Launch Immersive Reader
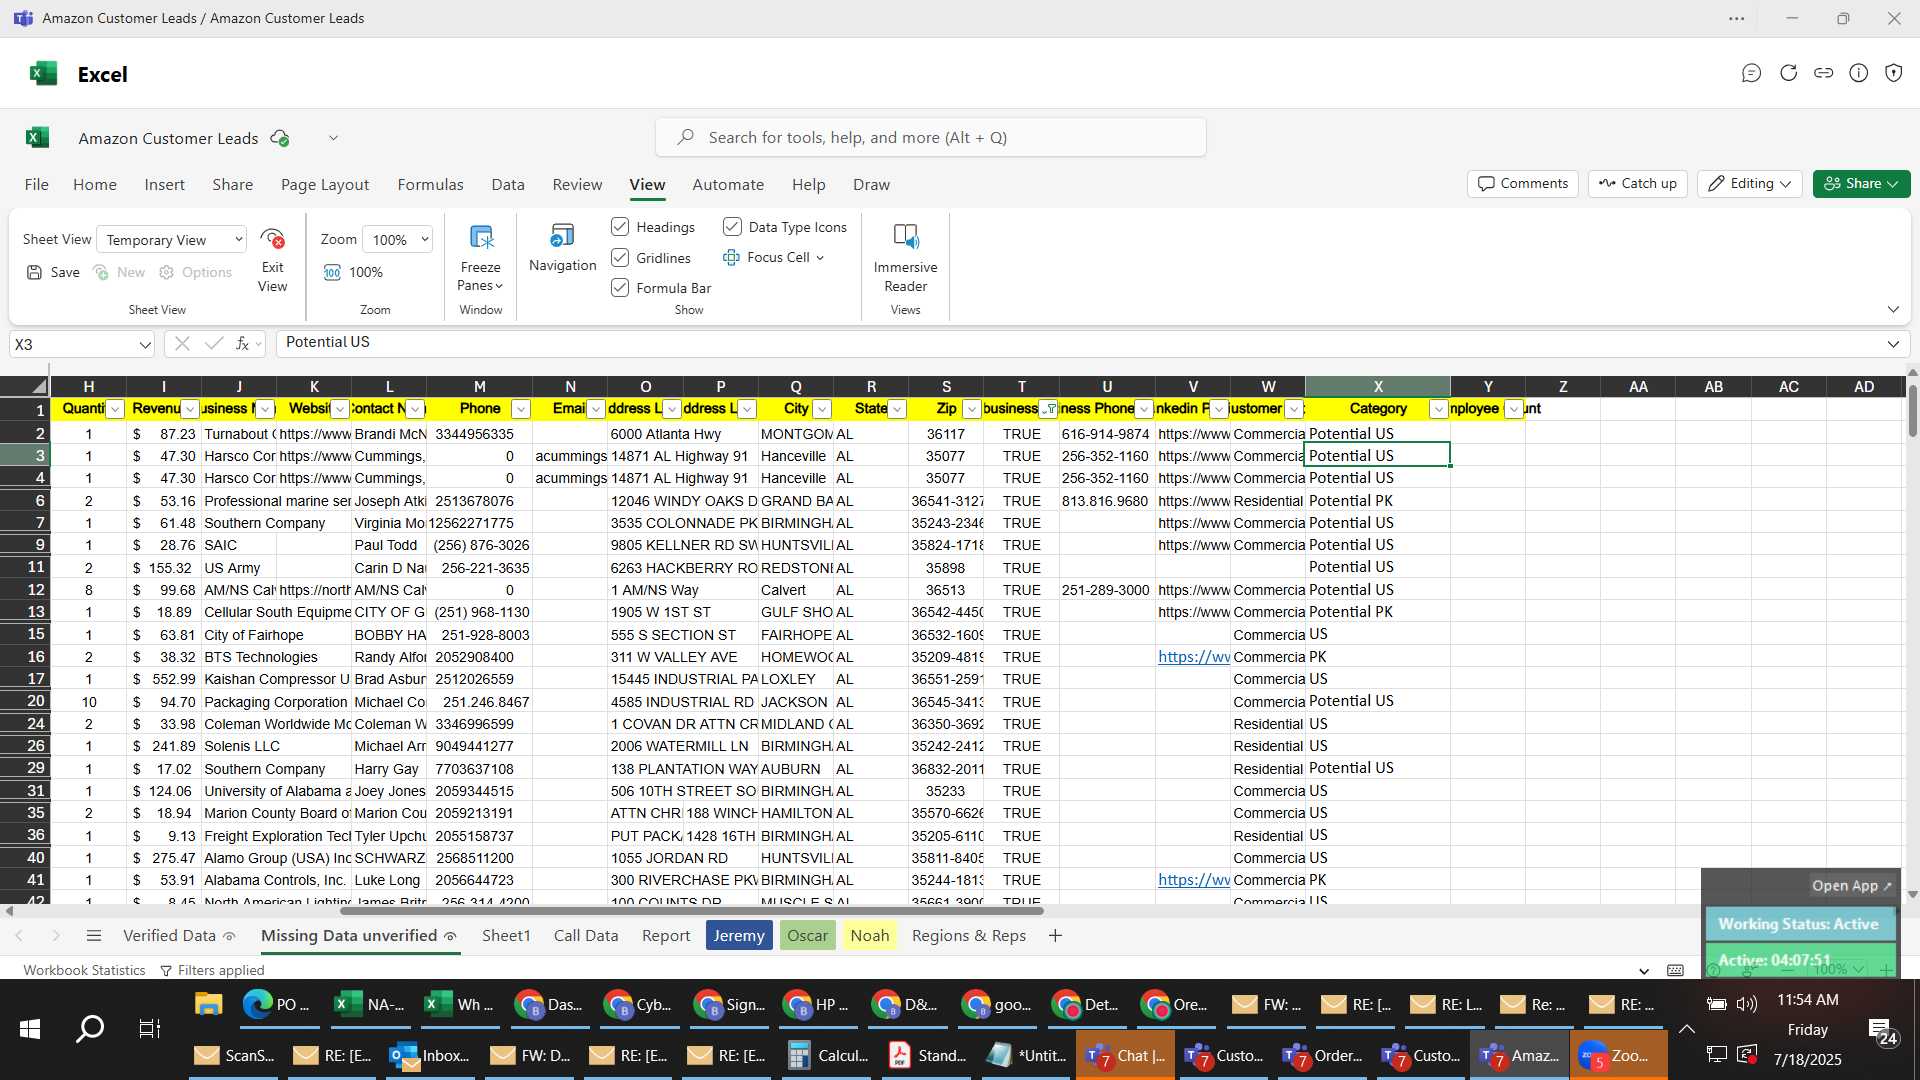This screenshot has width=1920, height=1080. click(x=905, y=237)
